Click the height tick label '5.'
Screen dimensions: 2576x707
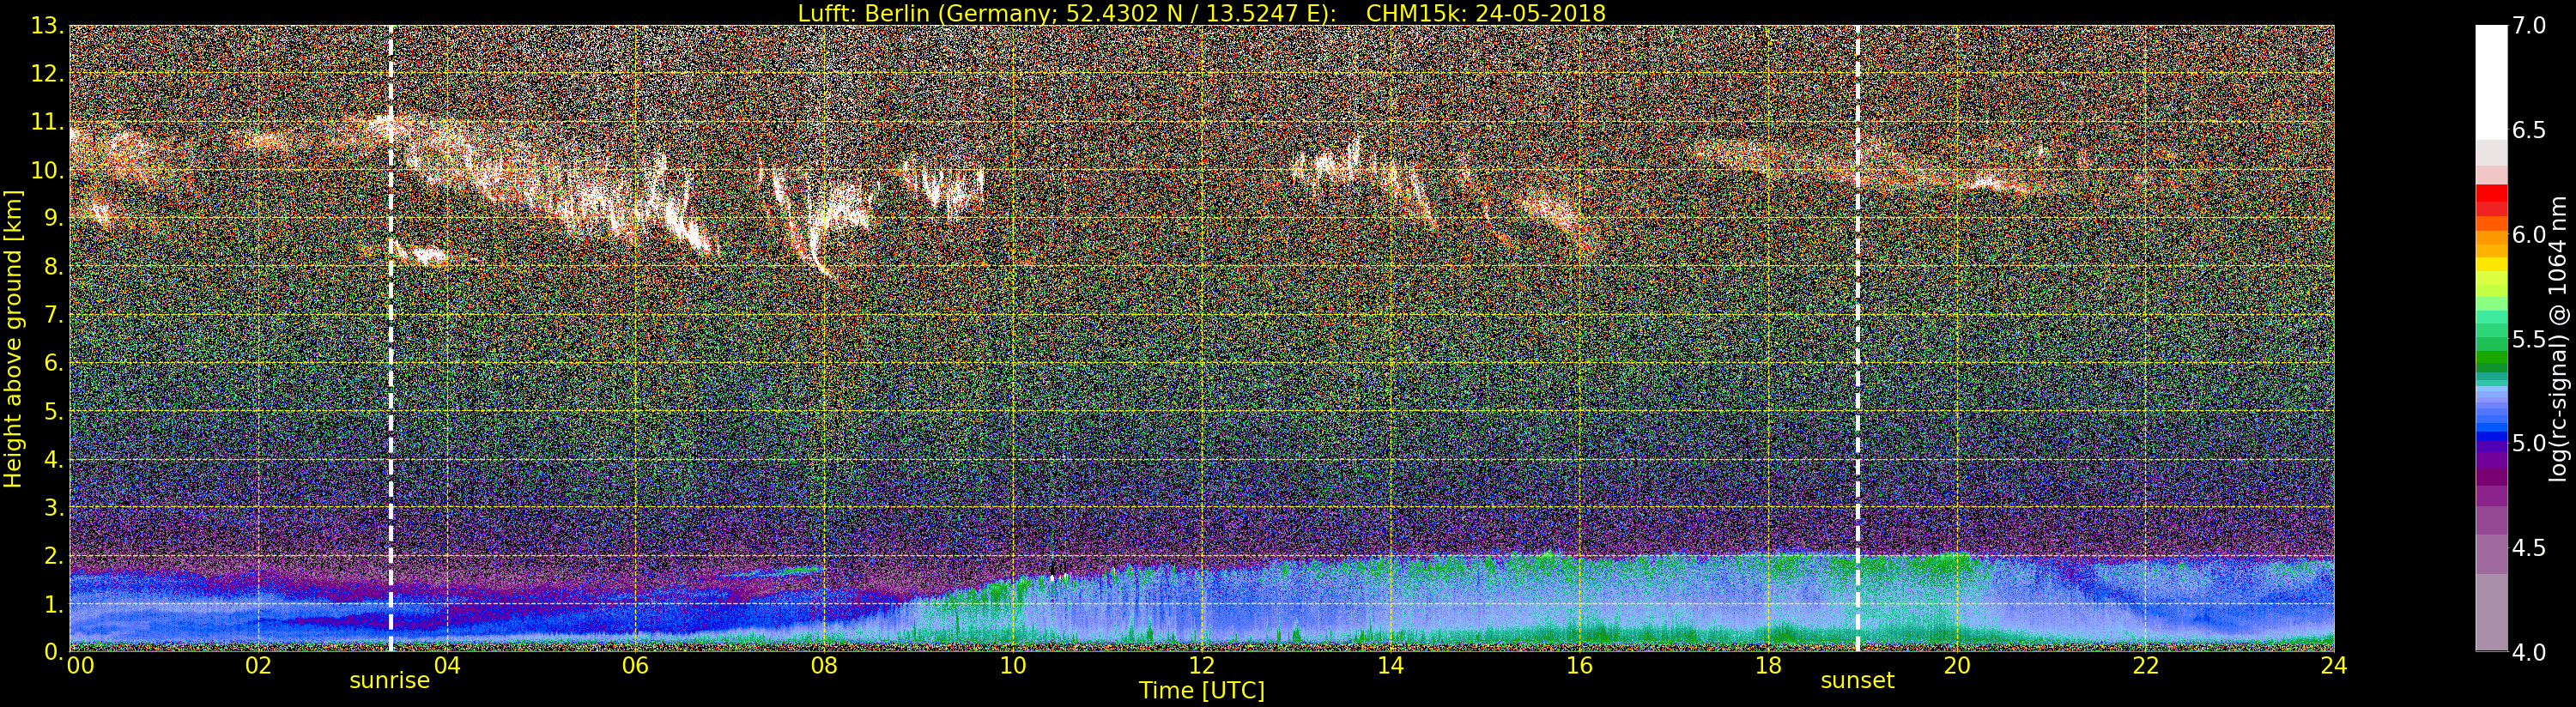[53, 411]
